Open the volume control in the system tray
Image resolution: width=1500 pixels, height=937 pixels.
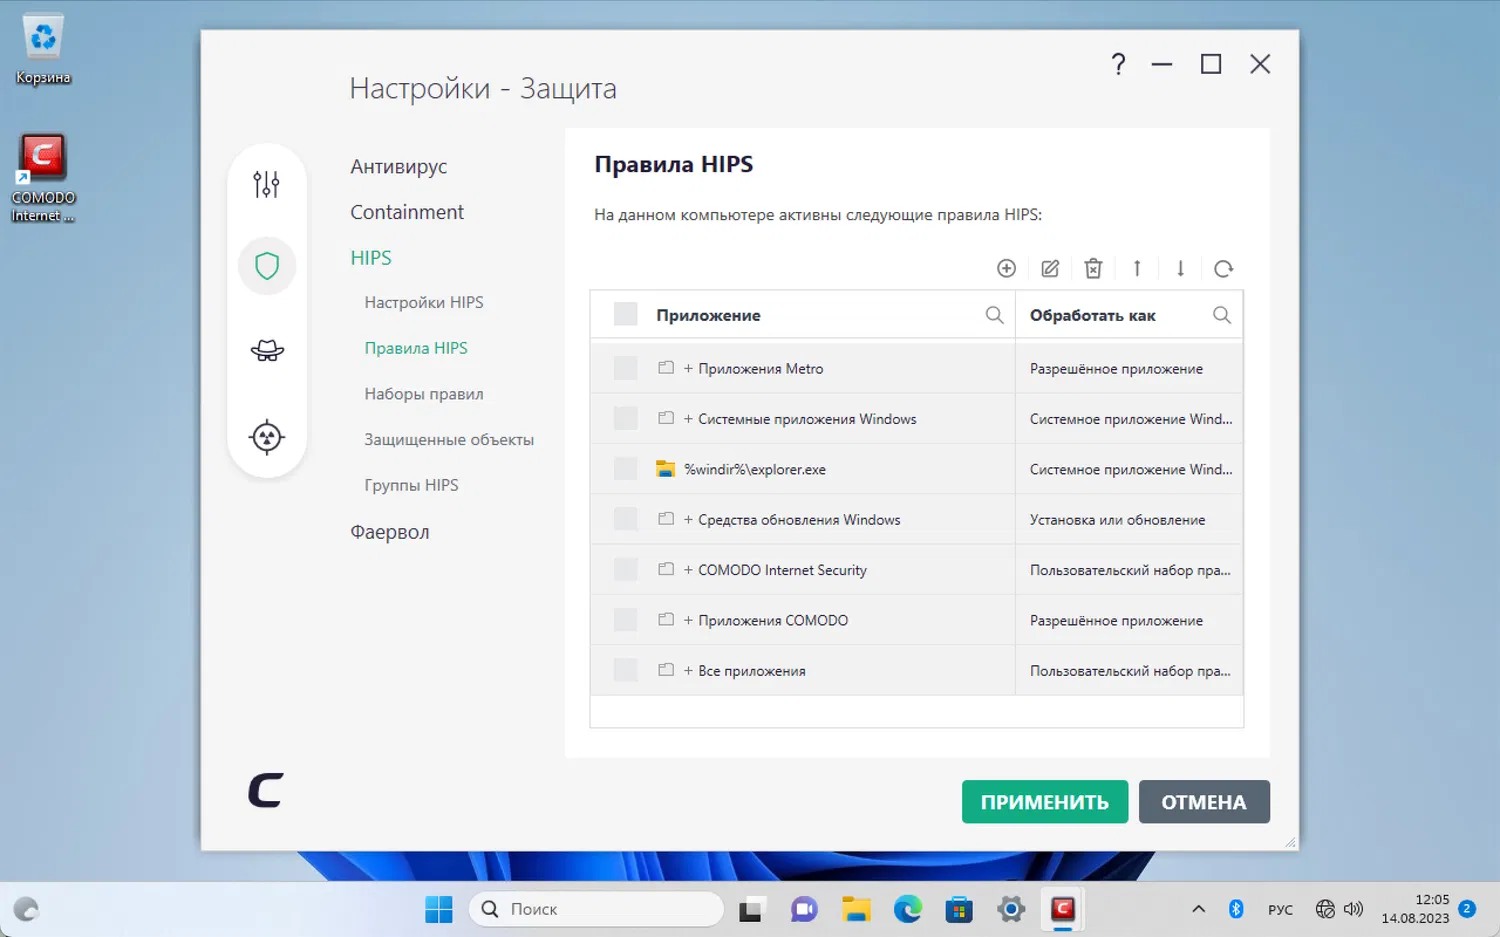tap(1353, 909)
